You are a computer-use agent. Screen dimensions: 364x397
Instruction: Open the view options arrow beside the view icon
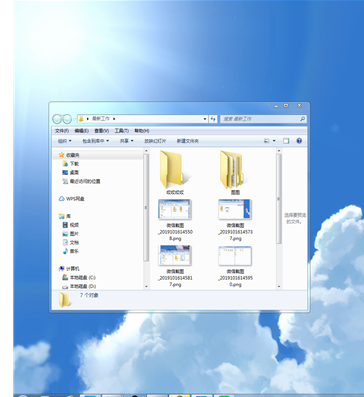[274, 141]
